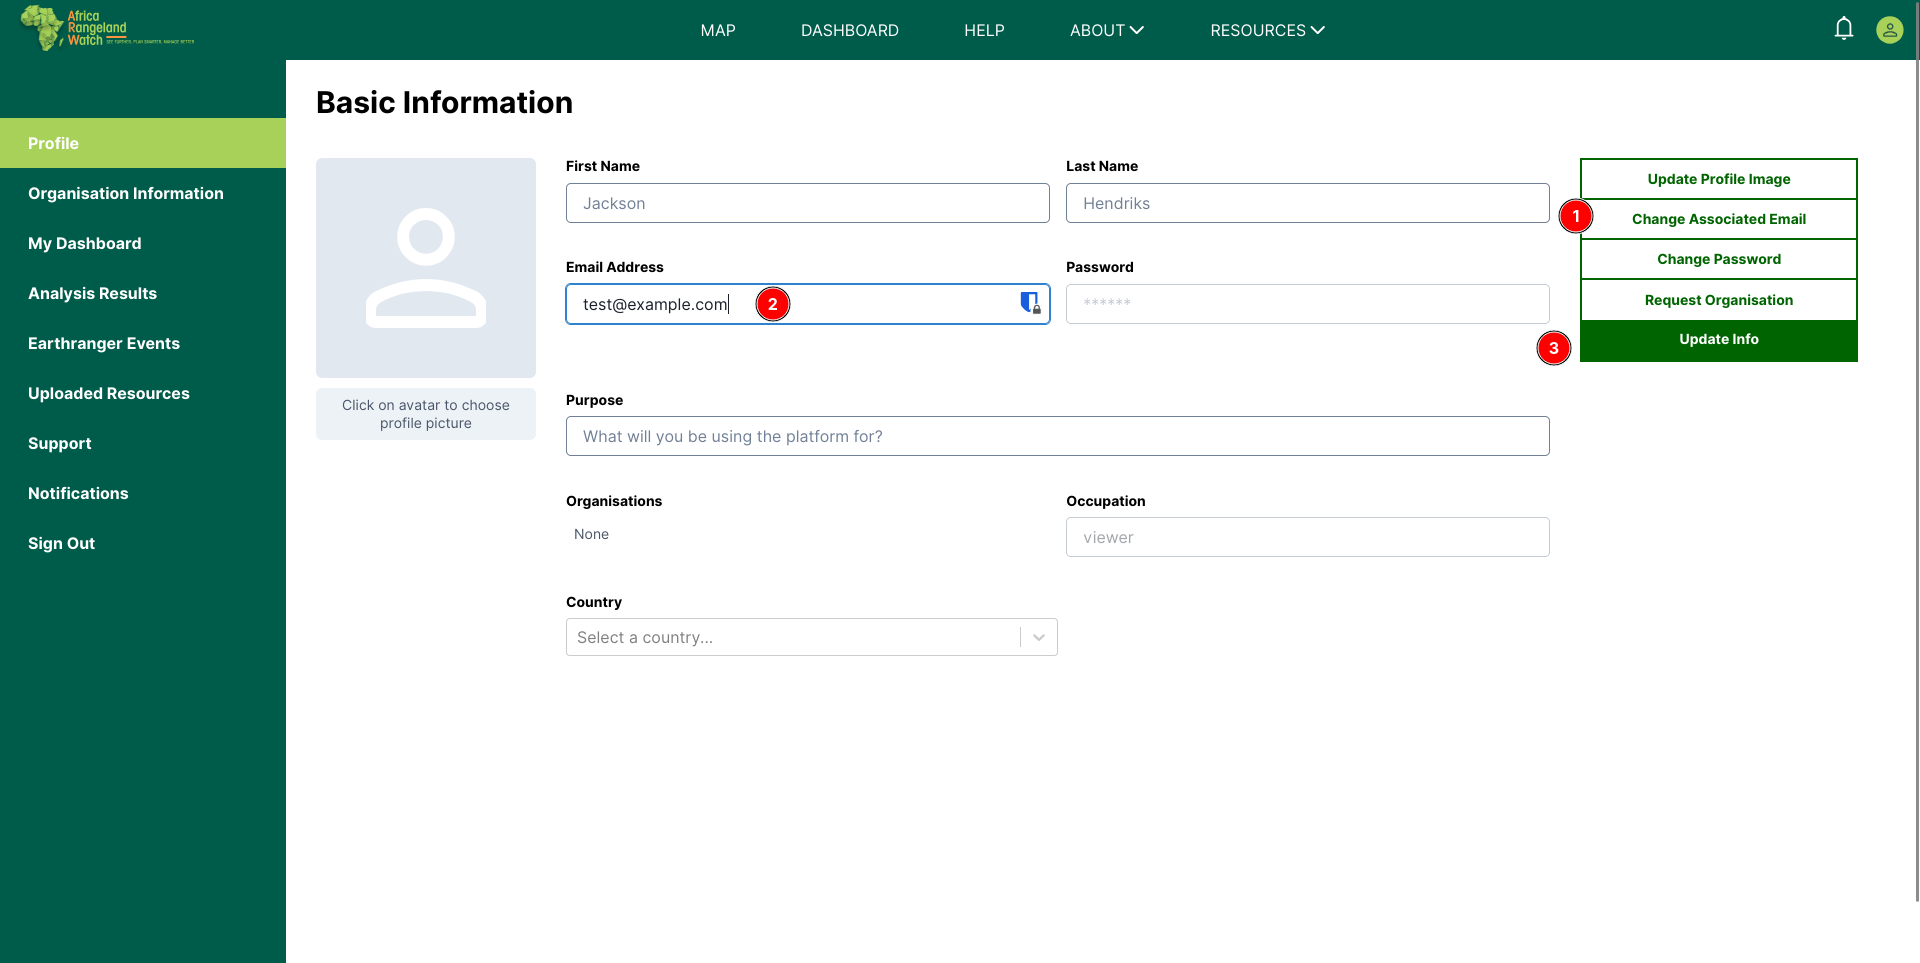
Task: Click the profile picture avatar placeholder
Action: click(x=426, y=268)
